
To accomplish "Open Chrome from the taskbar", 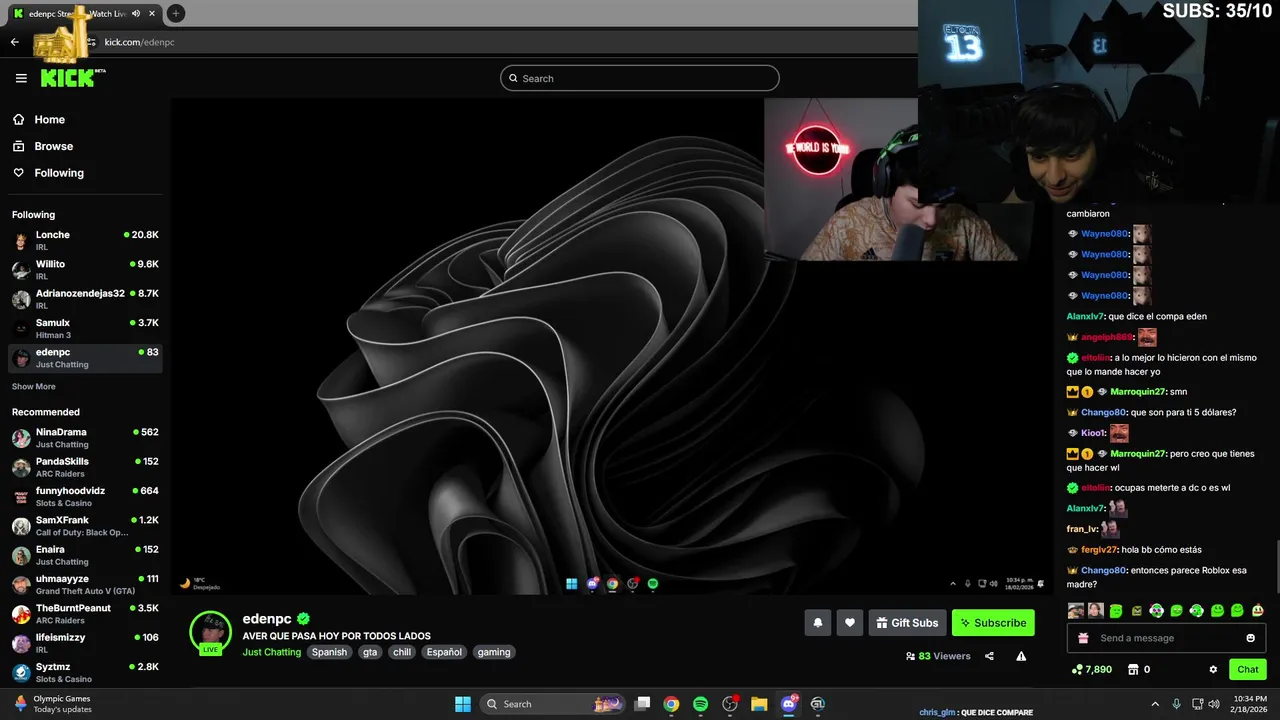I will [671, 704].
